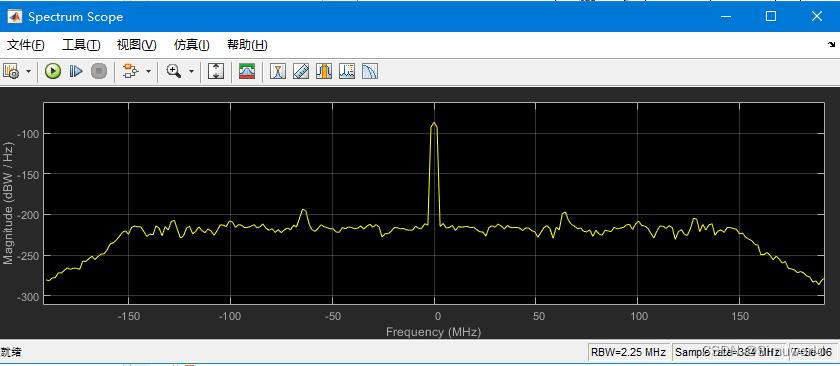The width and height of the screenshot is (840, 366).
Task: Click the dock window arrow at menu bar right
Action: click(831, 45)
